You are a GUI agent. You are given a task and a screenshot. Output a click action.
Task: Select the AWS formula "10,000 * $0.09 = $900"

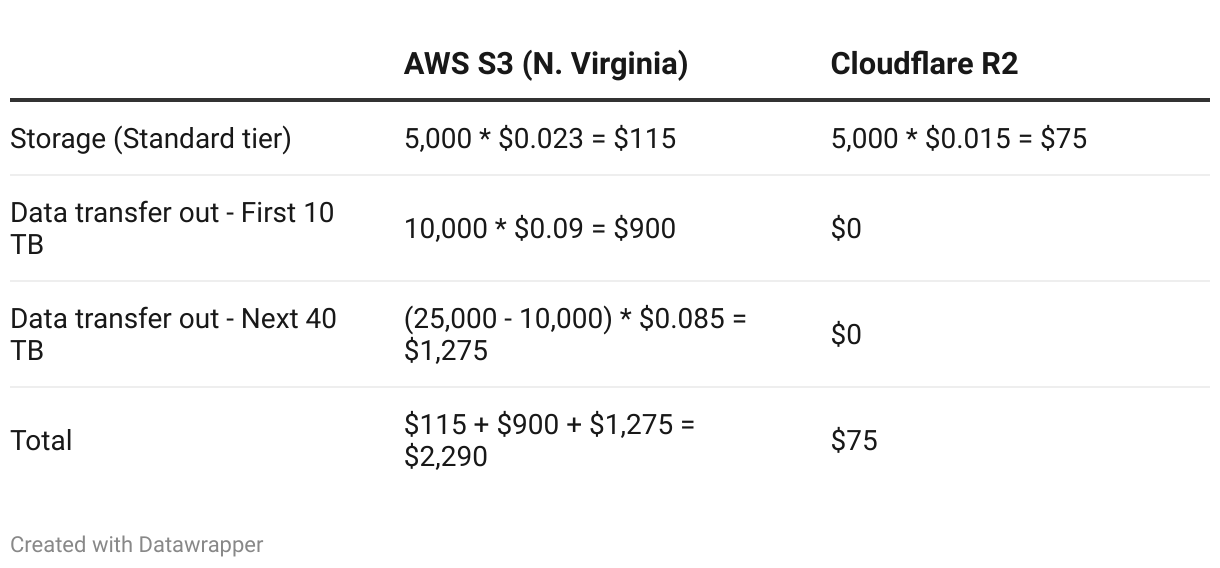(540, 228)
